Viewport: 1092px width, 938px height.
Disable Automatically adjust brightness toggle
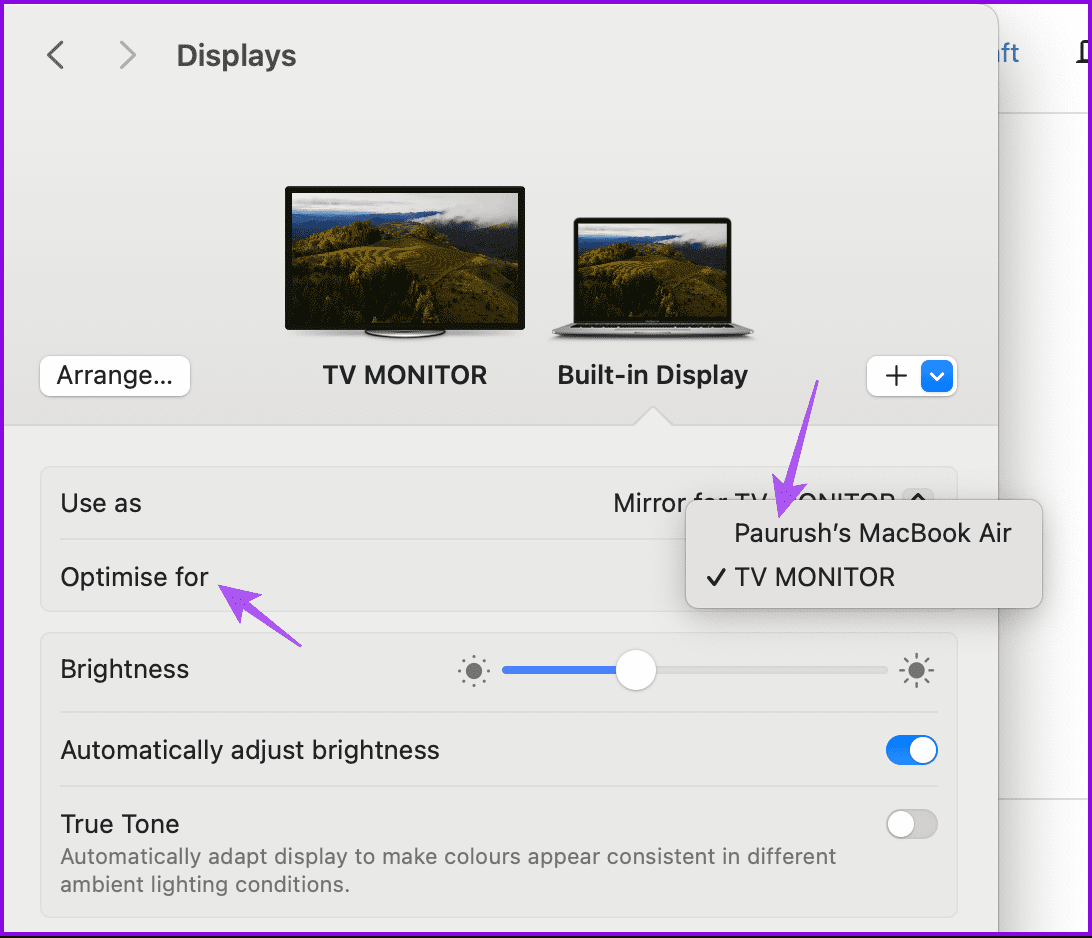(x=912, y=750)
